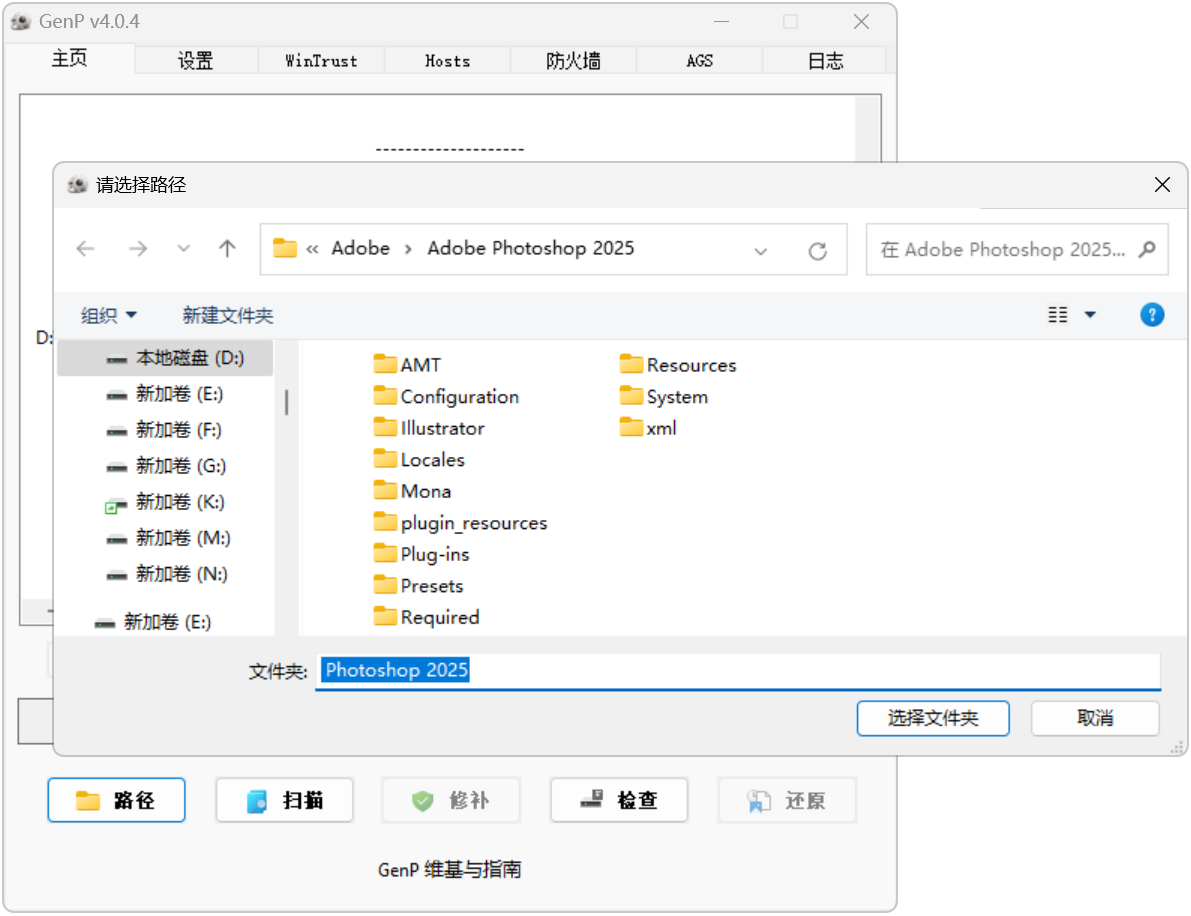Open GenP 维基与指南 link
This screenshot has height=916, width=1191.
450,869
